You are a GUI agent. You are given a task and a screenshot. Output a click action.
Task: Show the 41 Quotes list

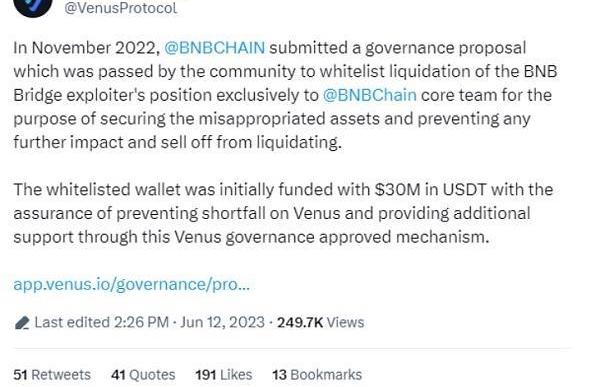[143, 374]
